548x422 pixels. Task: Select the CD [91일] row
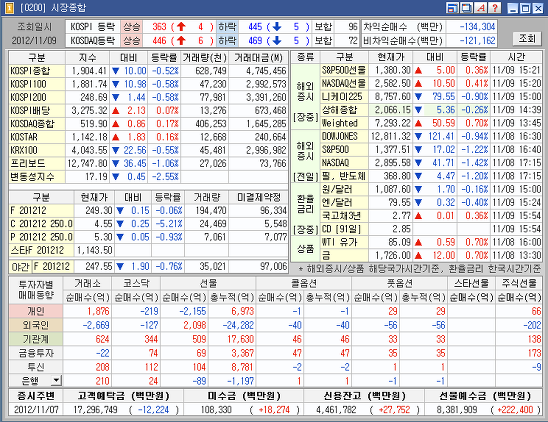431,229
